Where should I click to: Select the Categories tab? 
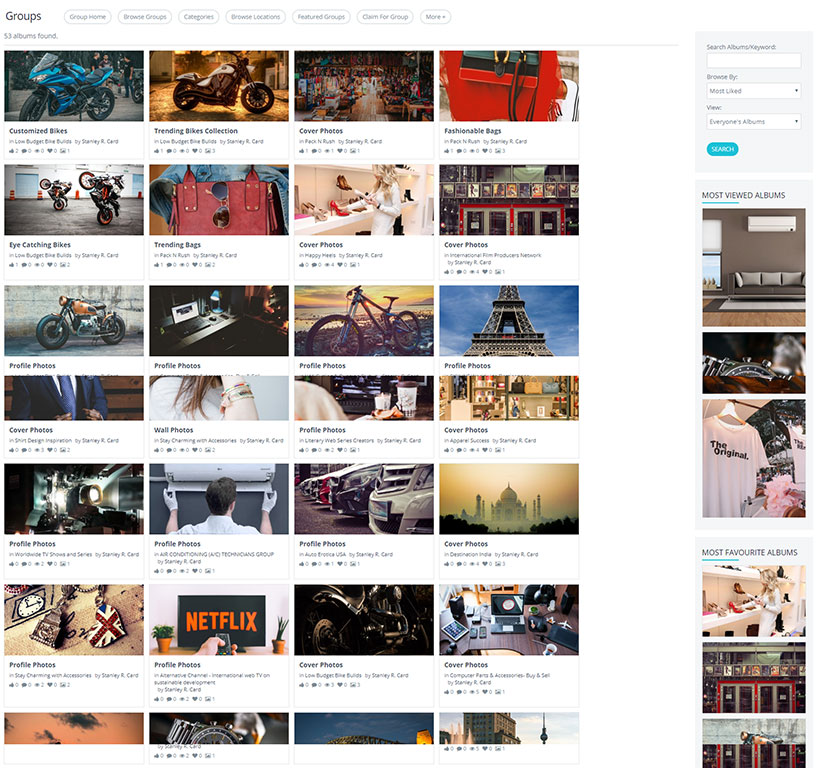[198, 17]
